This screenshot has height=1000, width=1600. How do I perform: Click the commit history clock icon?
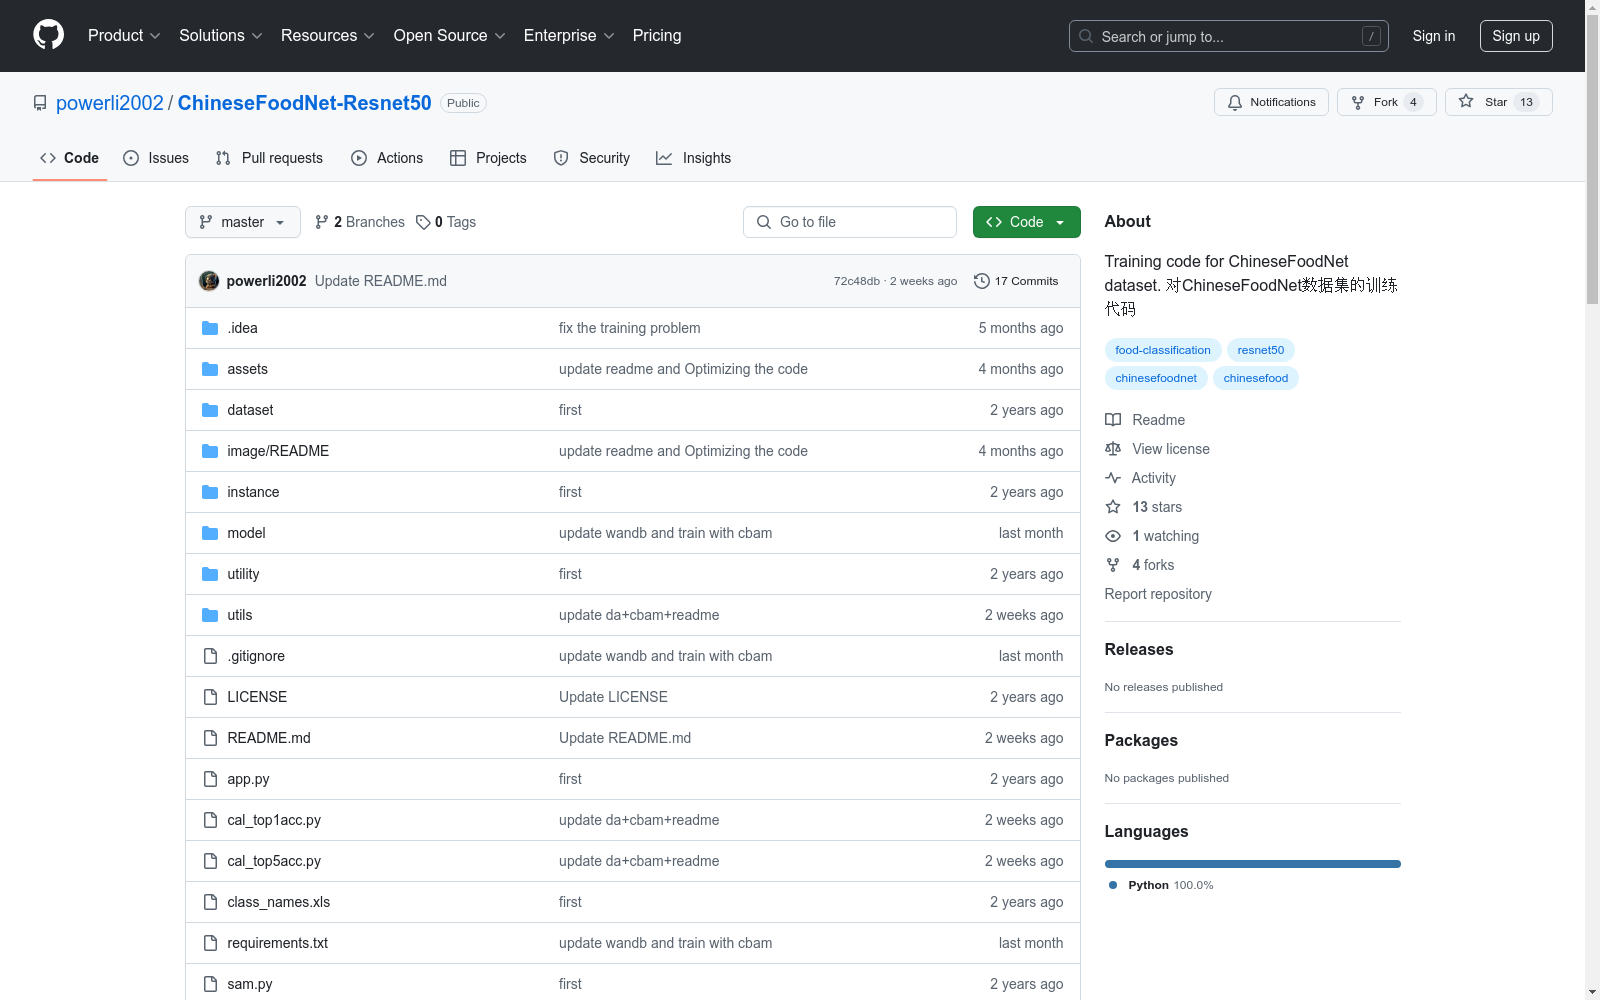click(982, 281)
